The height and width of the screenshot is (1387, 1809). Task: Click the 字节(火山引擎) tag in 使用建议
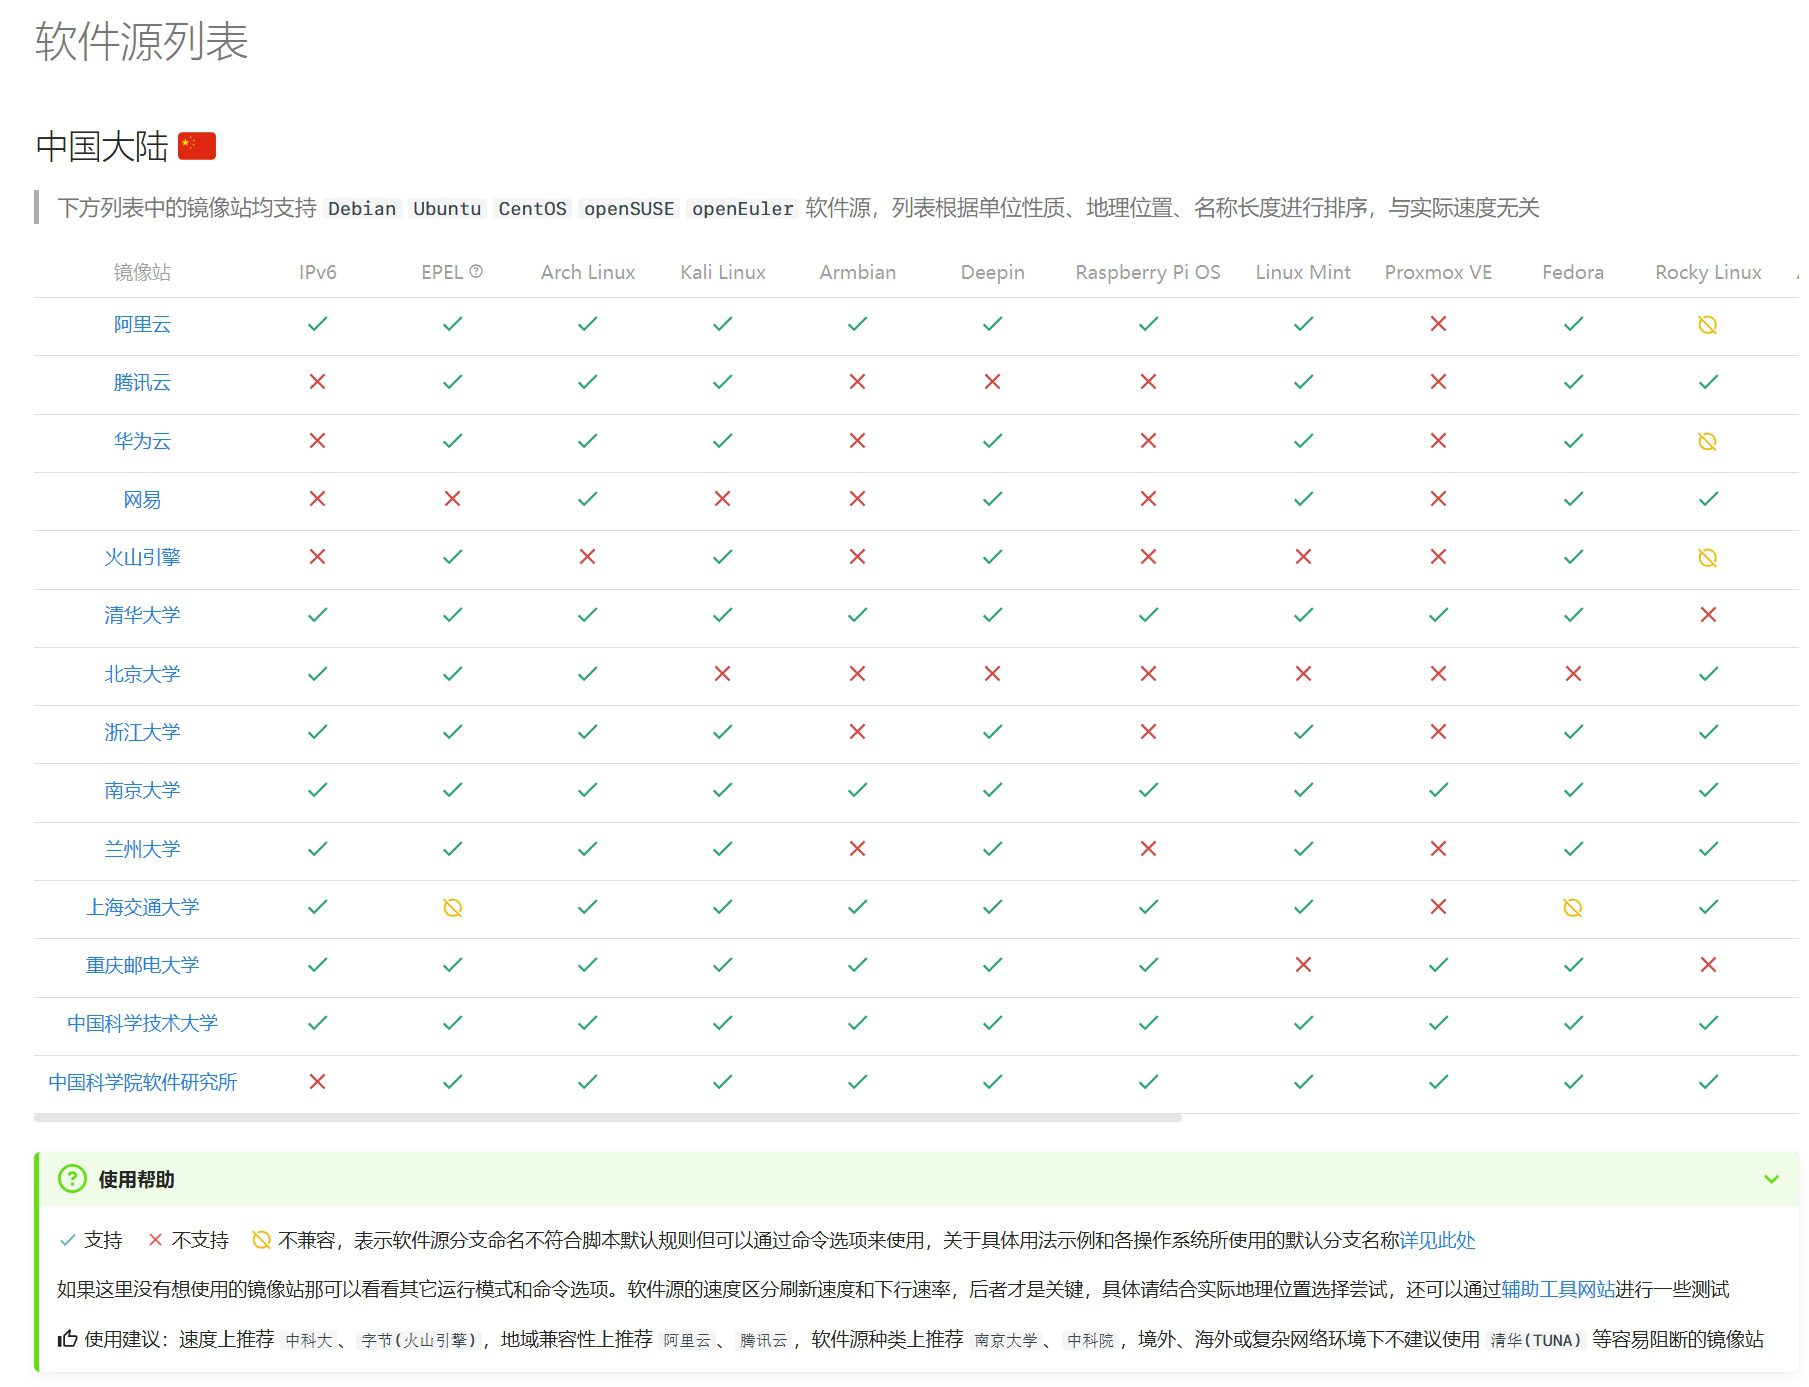click(419, 1340)
